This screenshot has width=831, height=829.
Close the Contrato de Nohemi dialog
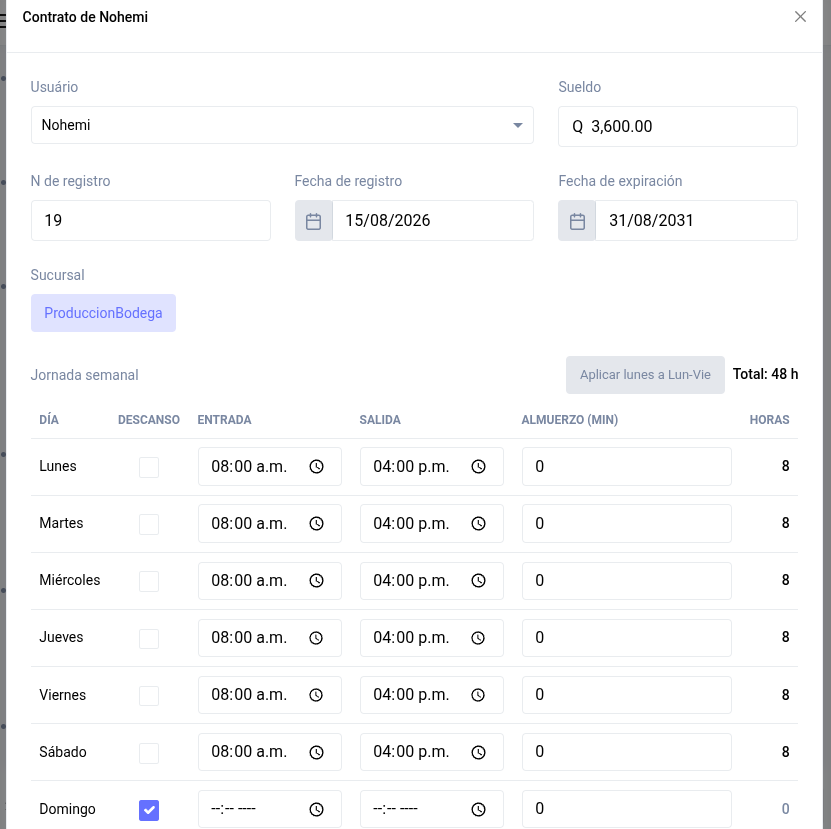[x=800, y=17]
